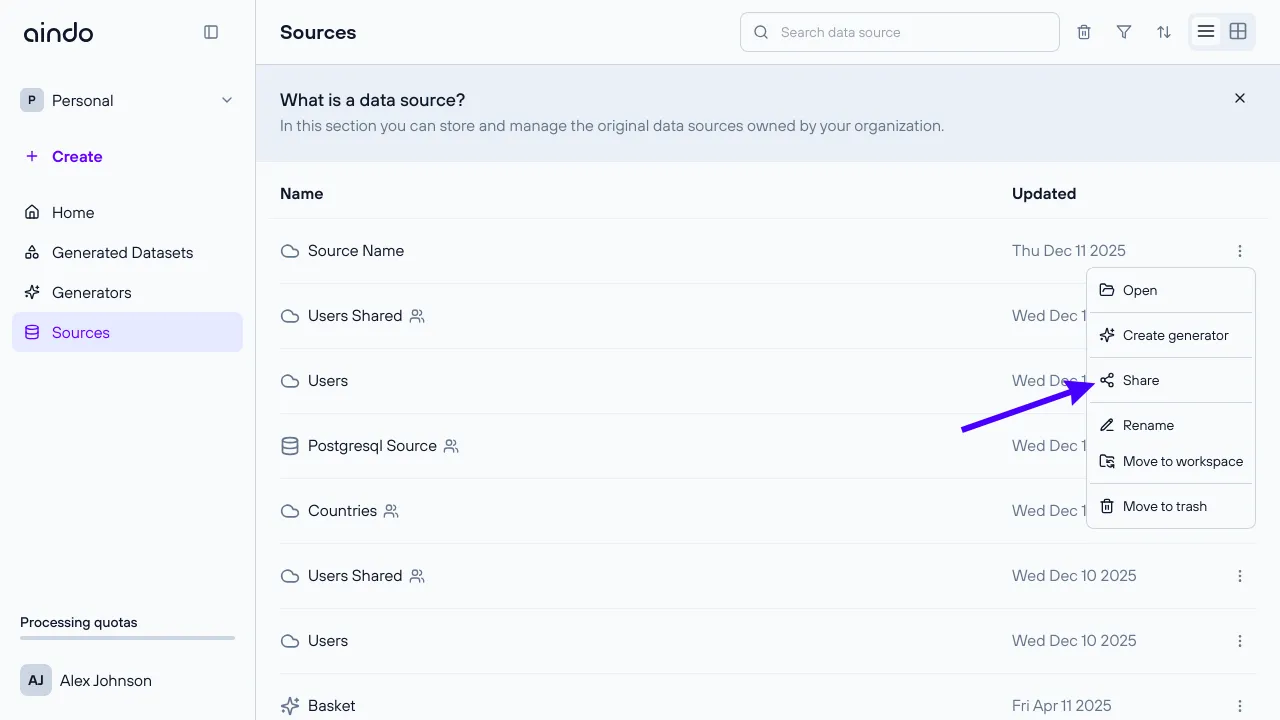Toggle list view layout
Screen dimensions: 1280x720
(1206, 31)
